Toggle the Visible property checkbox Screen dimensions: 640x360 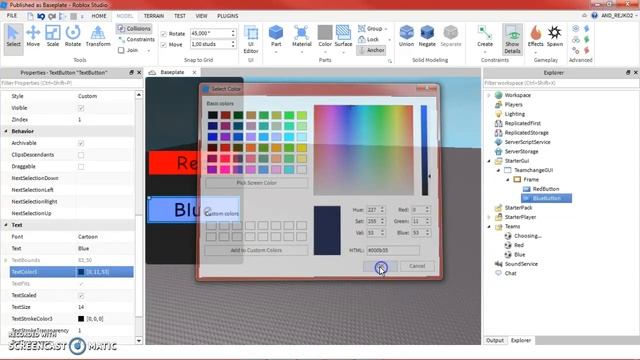pos(81,108)
